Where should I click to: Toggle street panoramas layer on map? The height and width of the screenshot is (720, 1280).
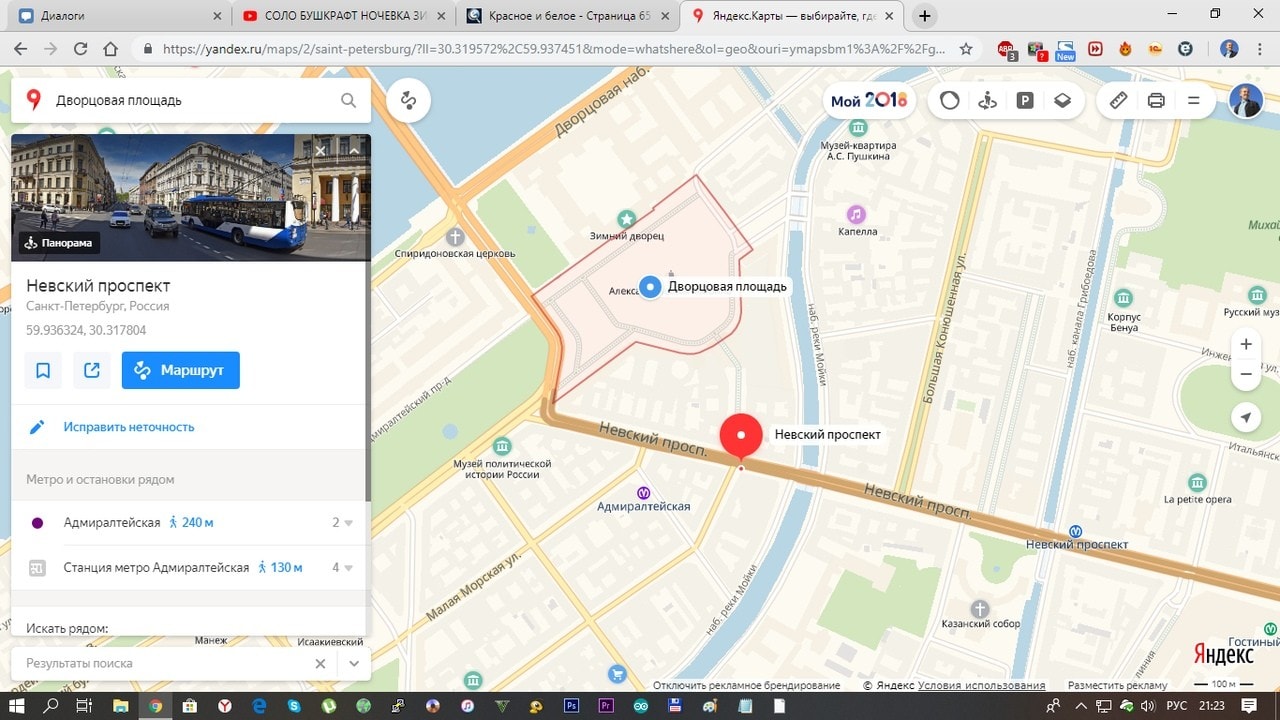987,100
